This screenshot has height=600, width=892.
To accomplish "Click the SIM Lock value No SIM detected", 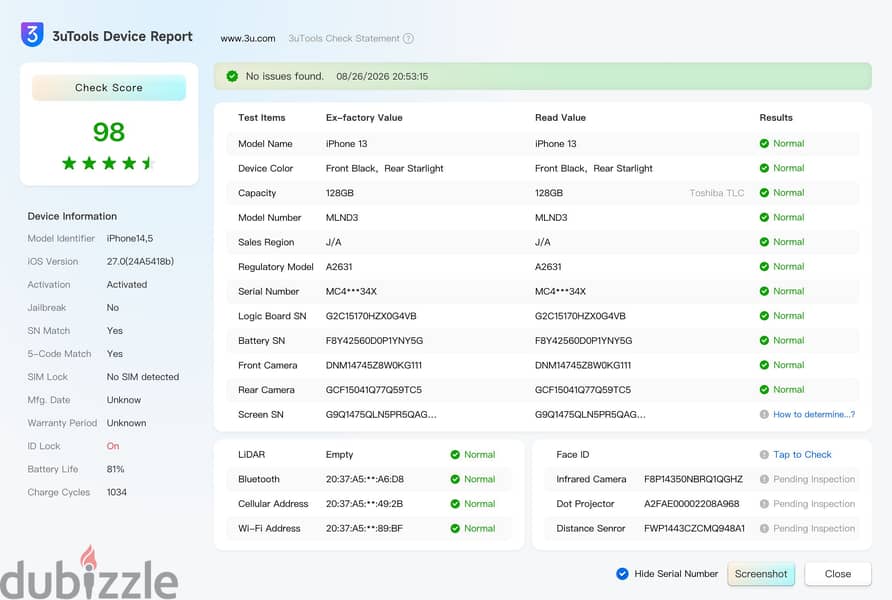I will click(x=143, y=376).
